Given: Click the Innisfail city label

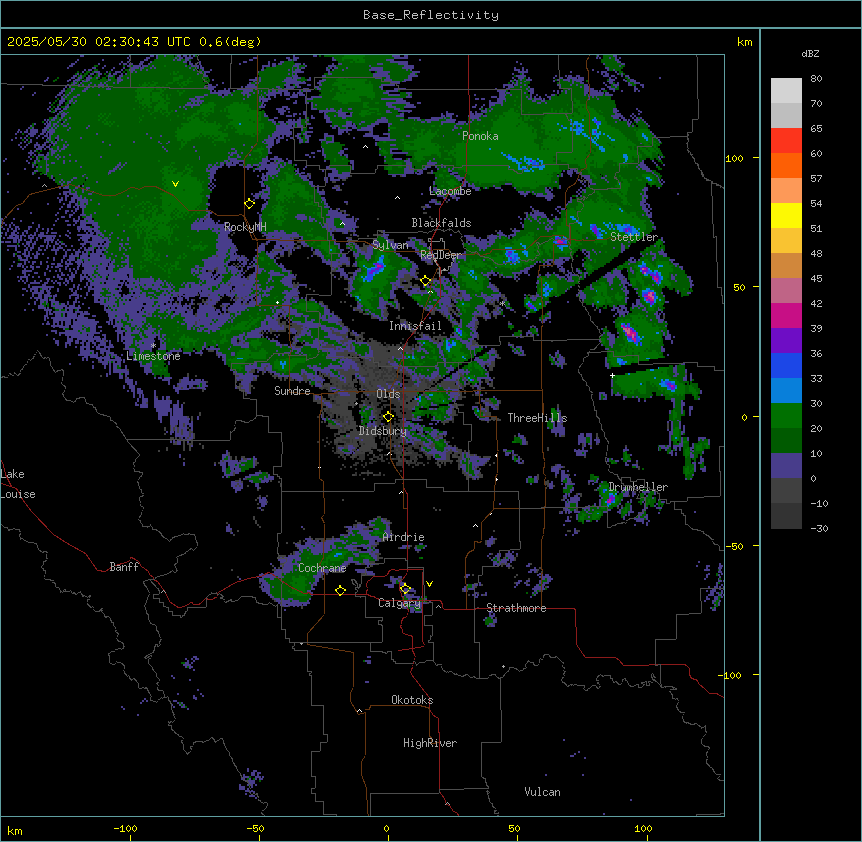Looking at the screenshot, I should click(x=415, y=326).
